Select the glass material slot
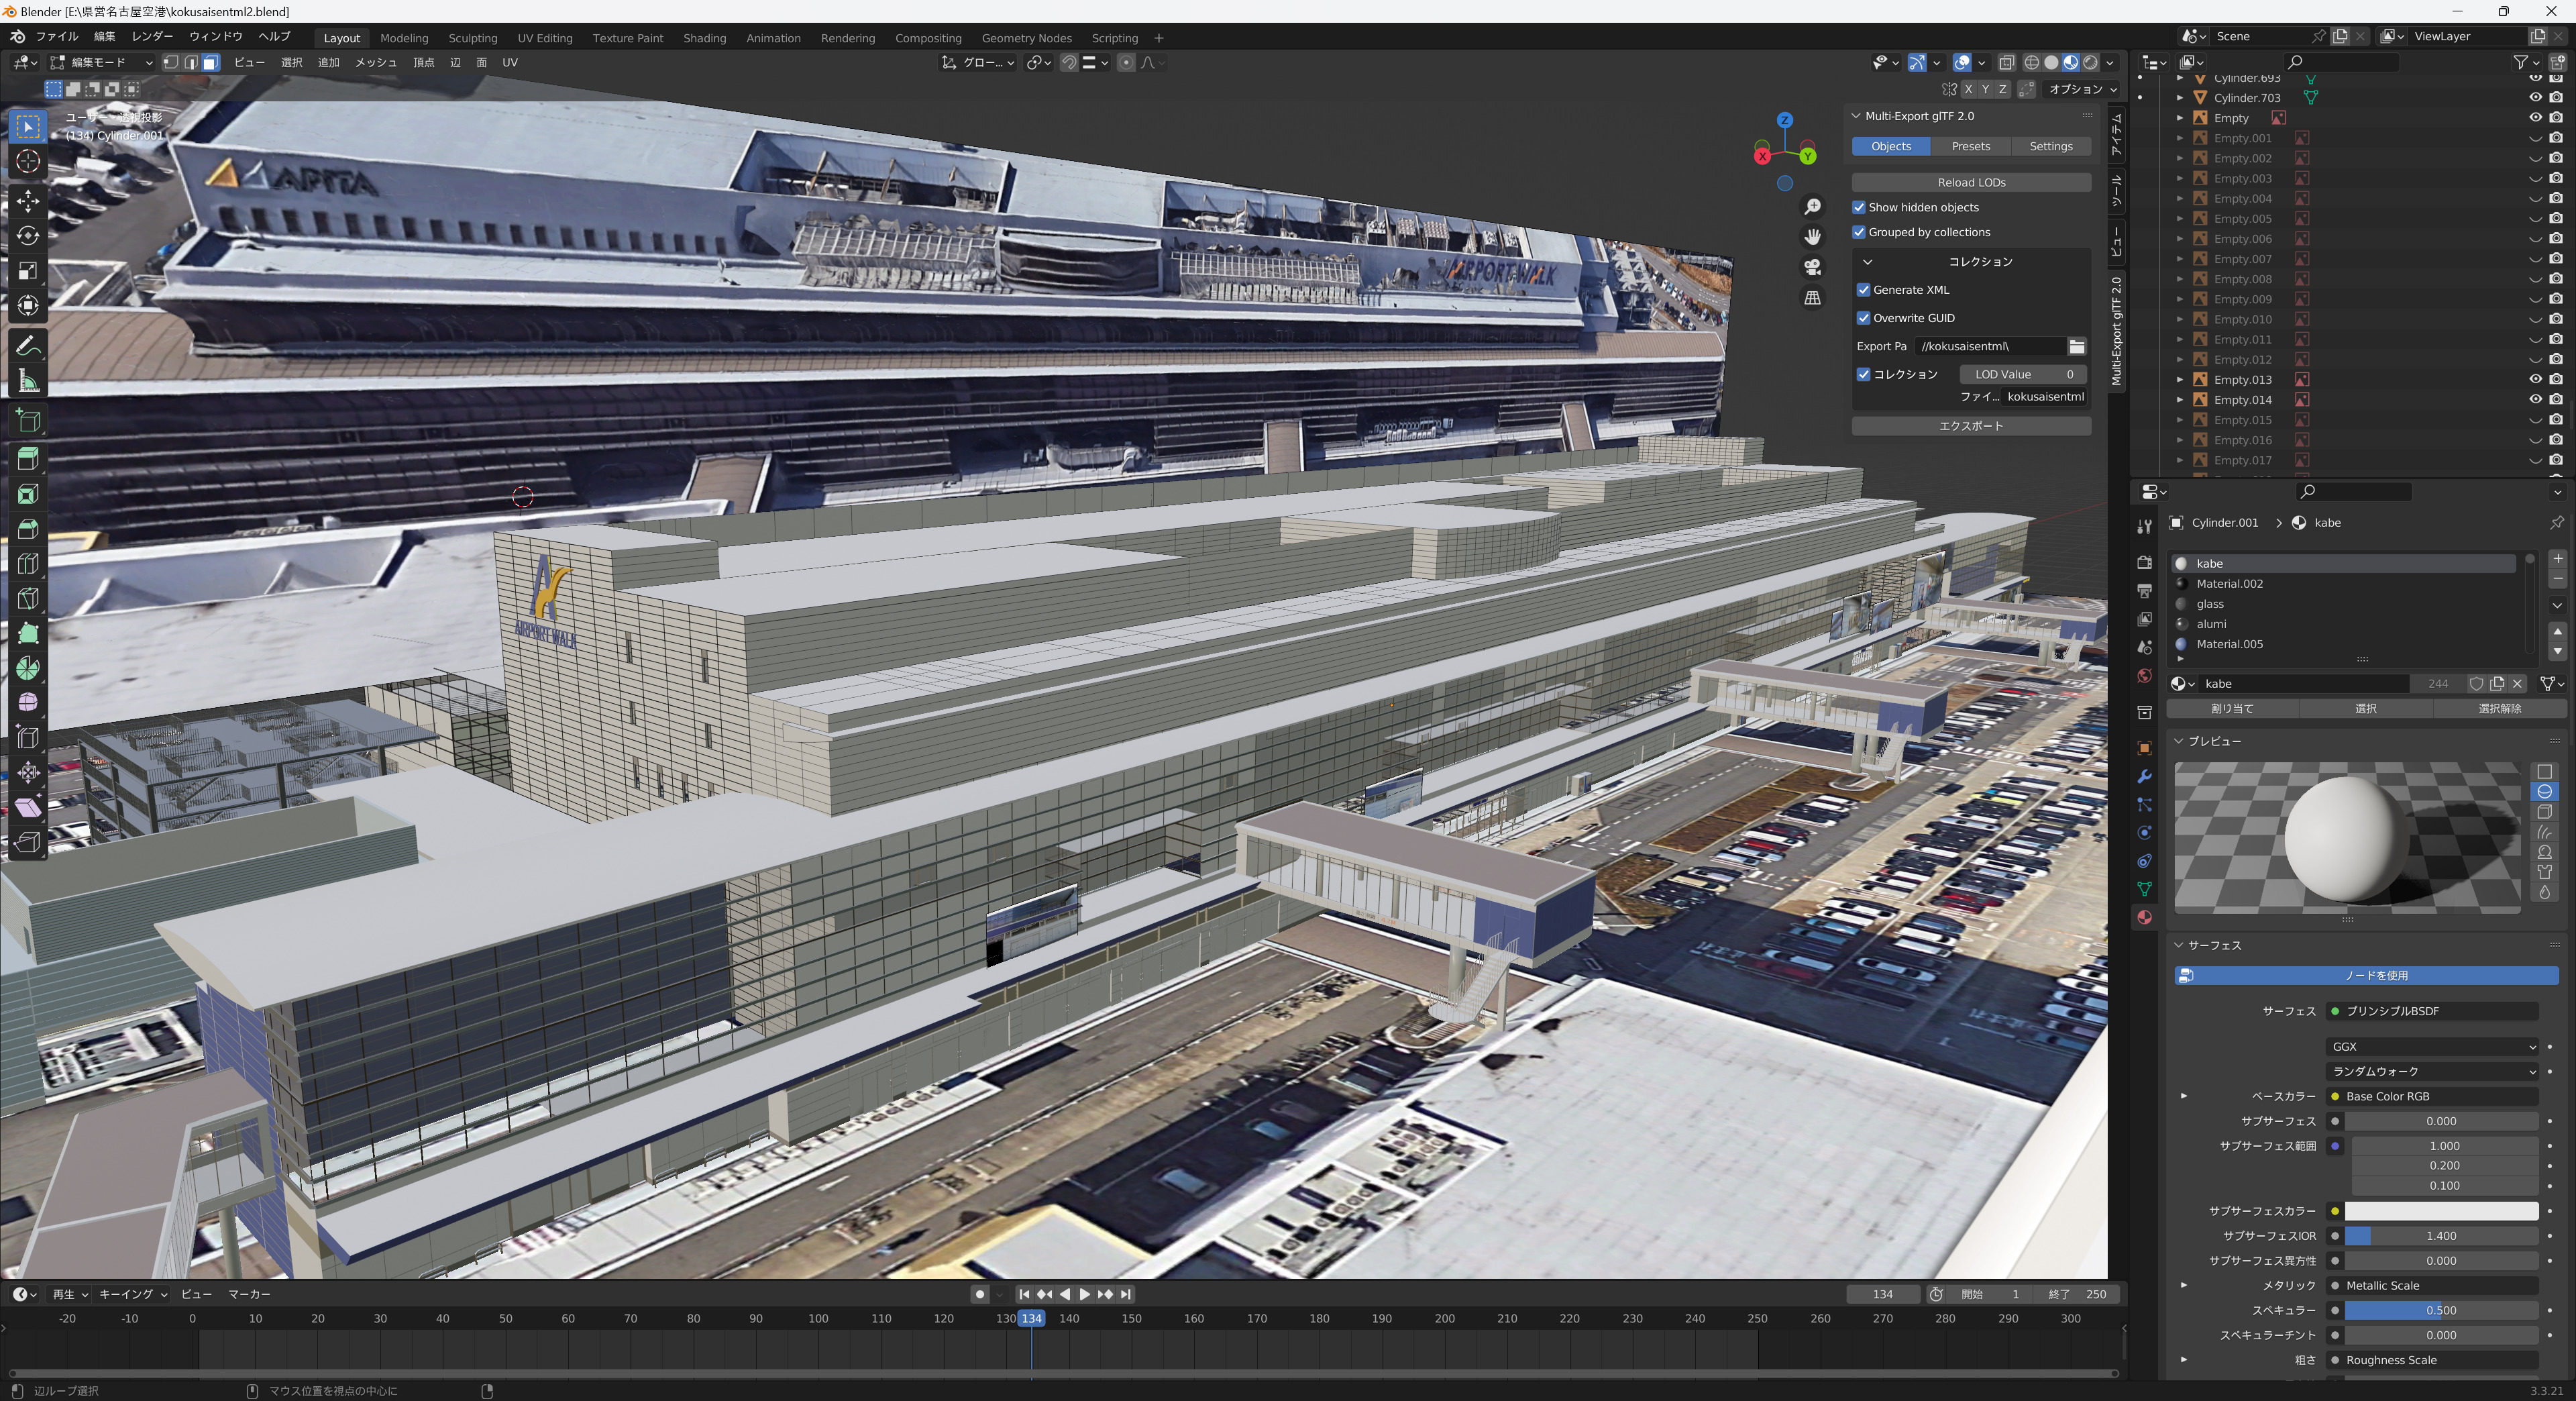The image size is (2576, 1401). point(2345,604)
